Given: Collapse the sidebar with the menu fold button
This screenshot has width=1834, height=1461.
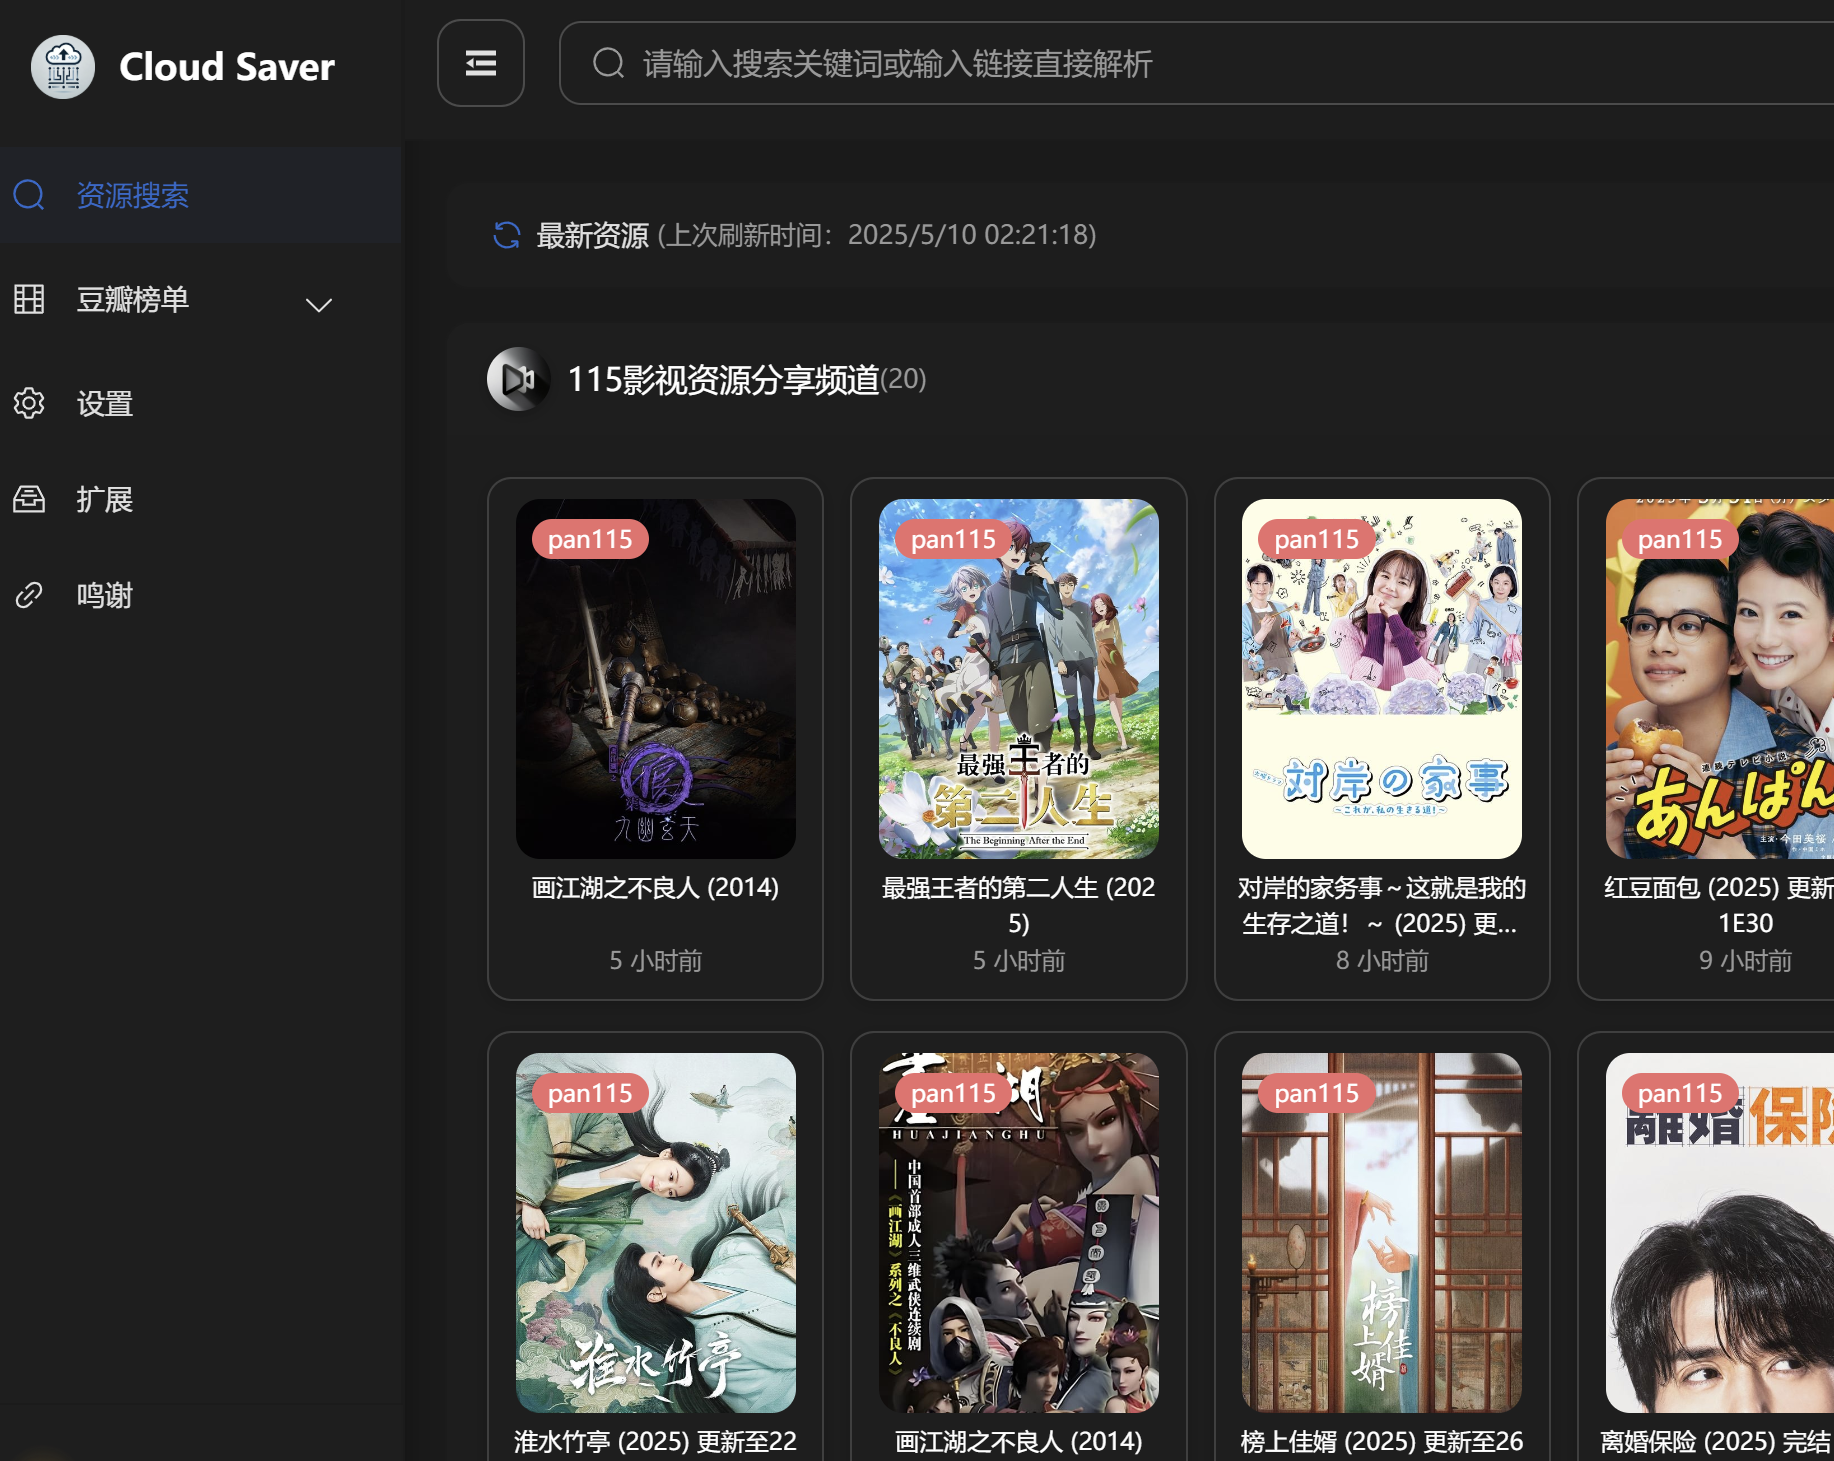Looking at the screenshot, I should coord(481,63).
